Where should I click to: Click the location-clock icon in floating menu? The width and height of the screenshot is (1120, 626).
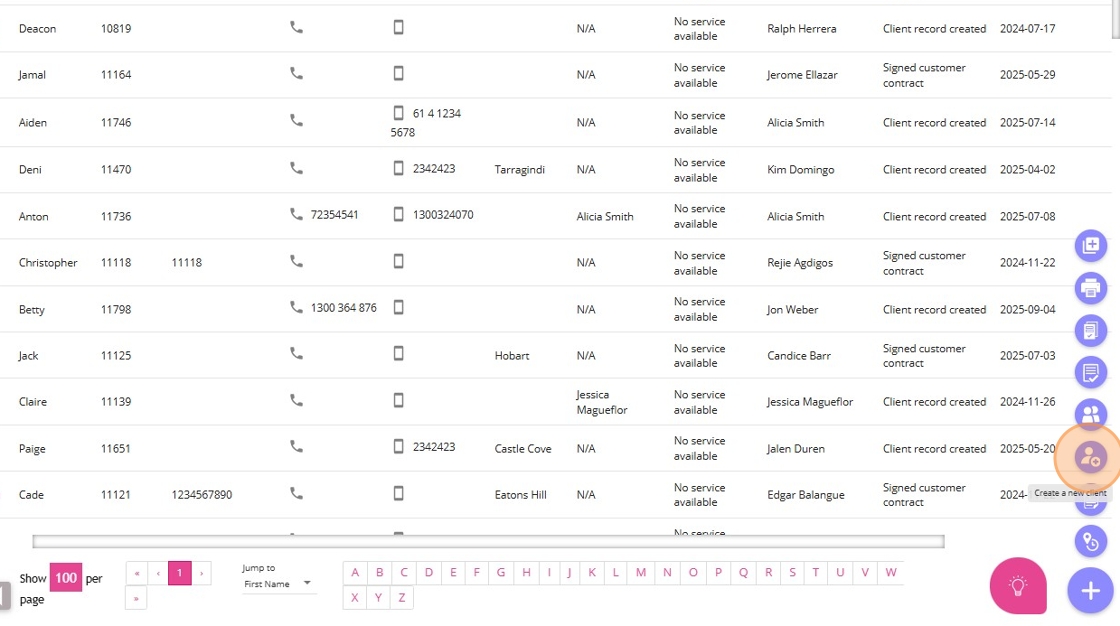pos(1090,542)
